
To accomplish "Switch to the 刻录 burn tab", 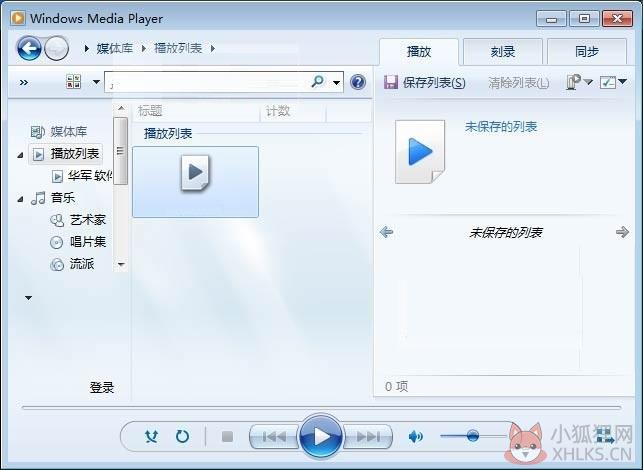I will pos(503,52).
